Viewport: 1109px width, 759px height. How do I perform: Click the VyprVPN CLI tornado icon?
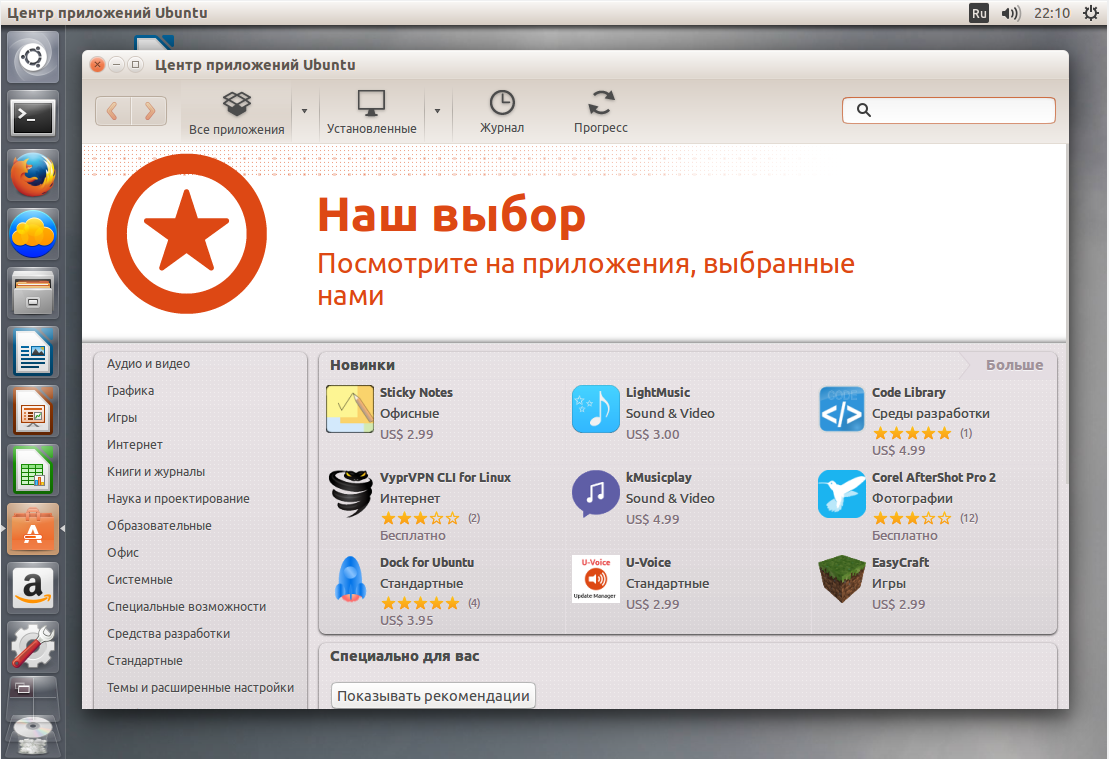click(350, 493)
